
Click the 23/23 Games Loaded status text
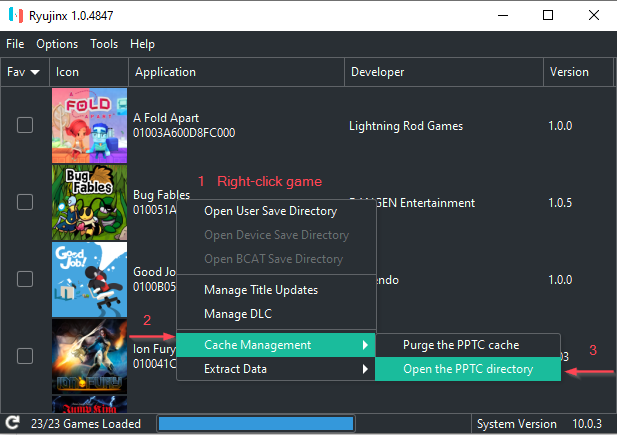point(86,424)
